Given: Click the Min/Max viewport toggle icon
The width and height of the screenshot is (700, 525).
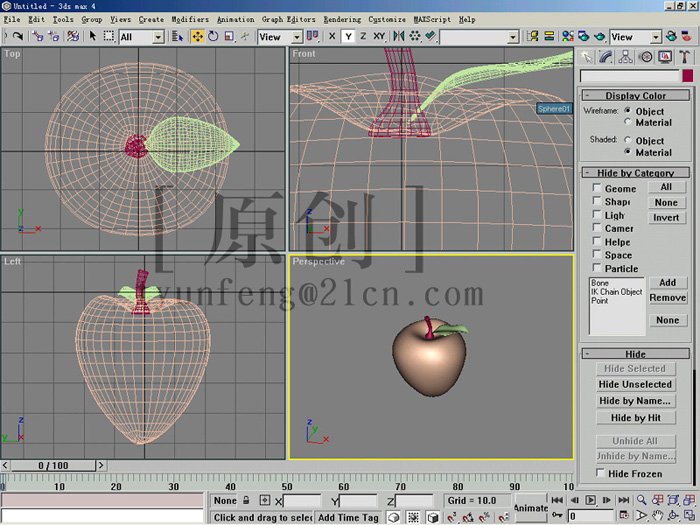Looking at the screenshot, I should pyautogui.click(x=689, y=516).
